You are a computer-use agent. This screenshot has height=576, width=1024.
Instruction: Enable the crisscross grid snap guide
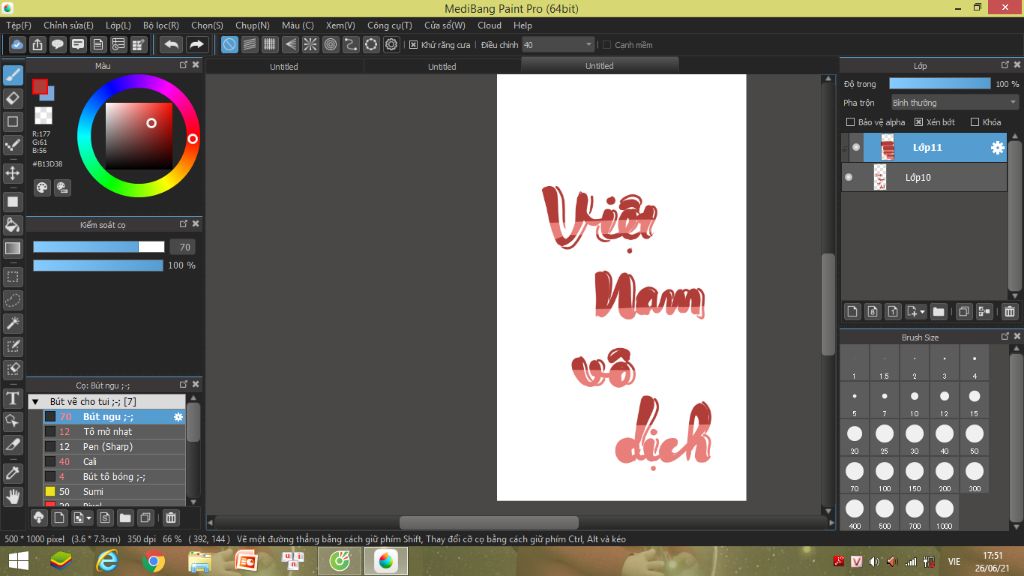(x=270, y=44)
